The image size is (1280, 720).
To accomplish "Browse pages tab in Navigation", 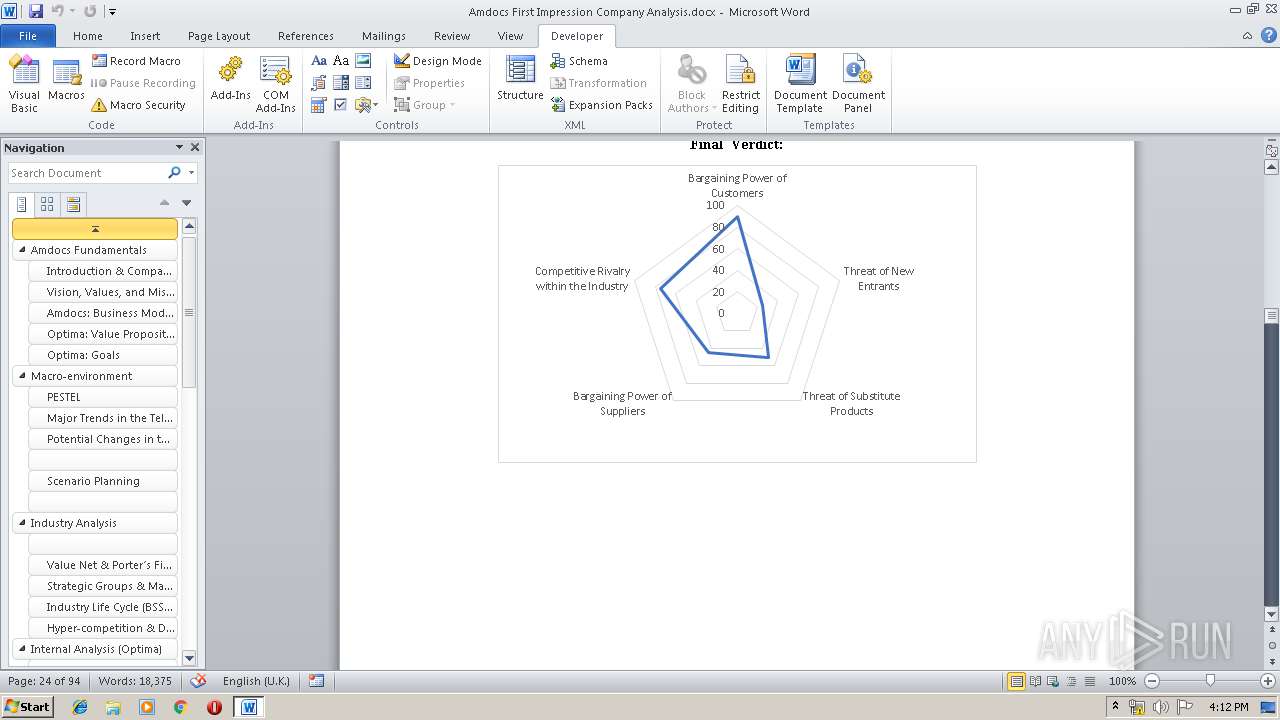I will pos(47,204).
